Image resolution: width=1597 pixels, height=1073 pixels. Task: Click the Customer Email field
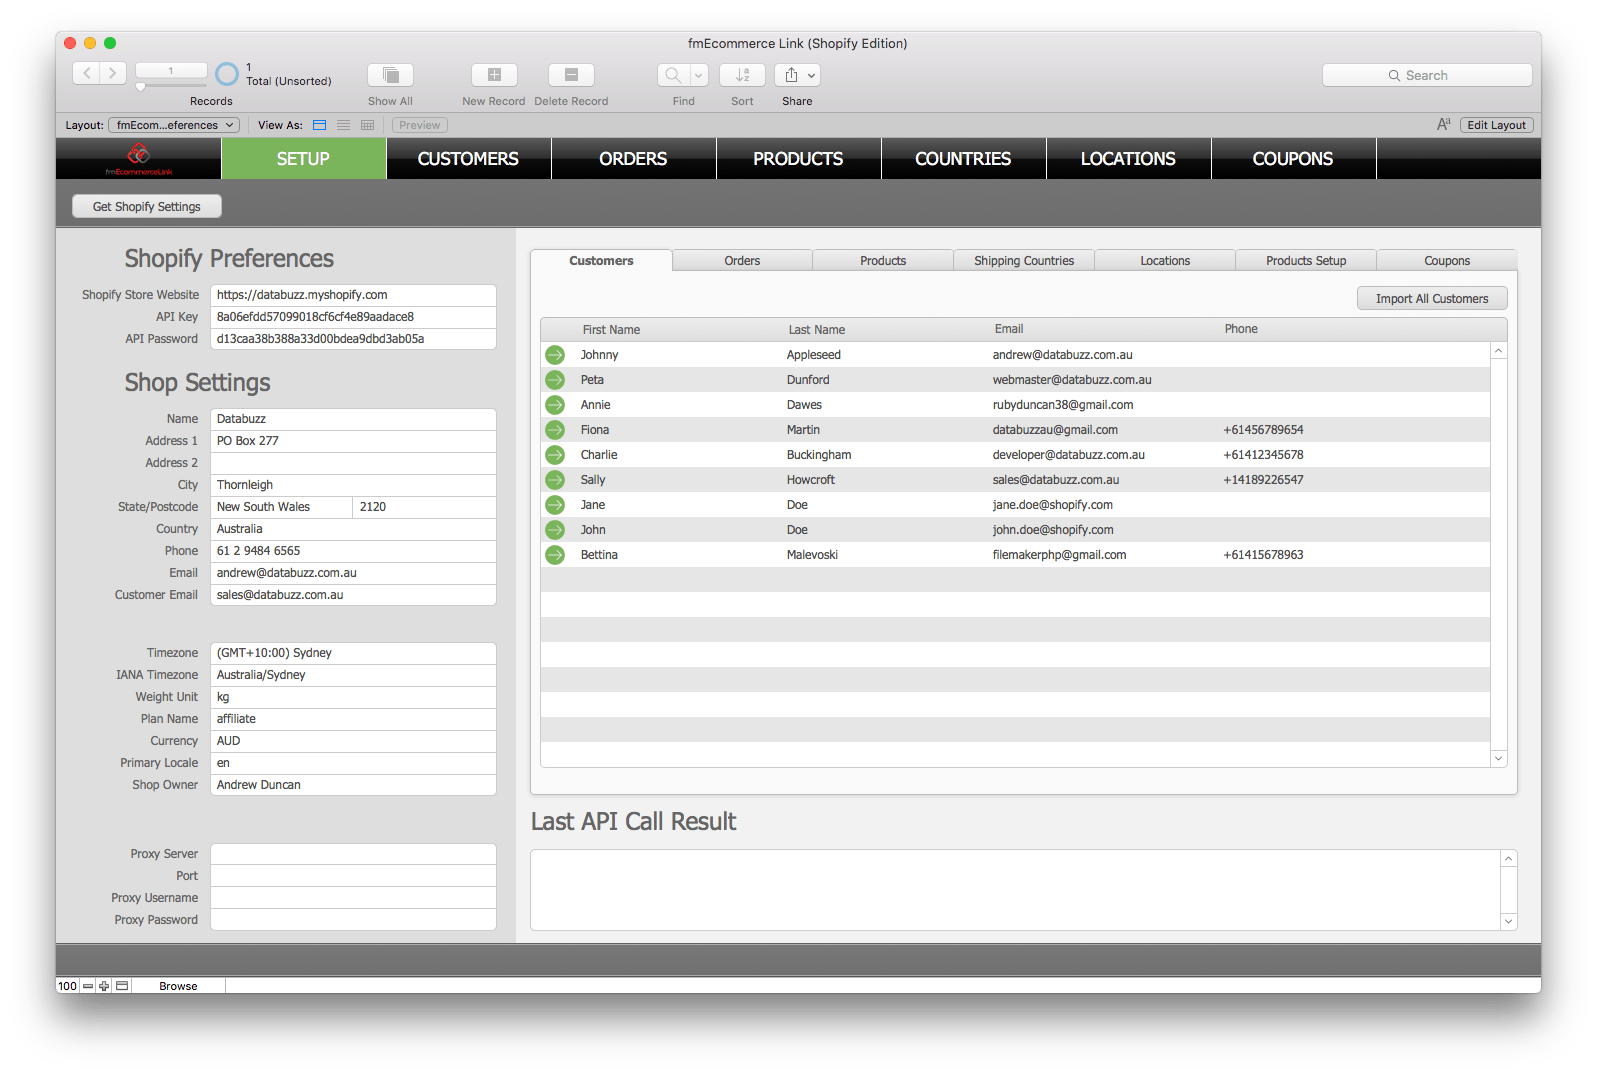(x=353, y=595)
